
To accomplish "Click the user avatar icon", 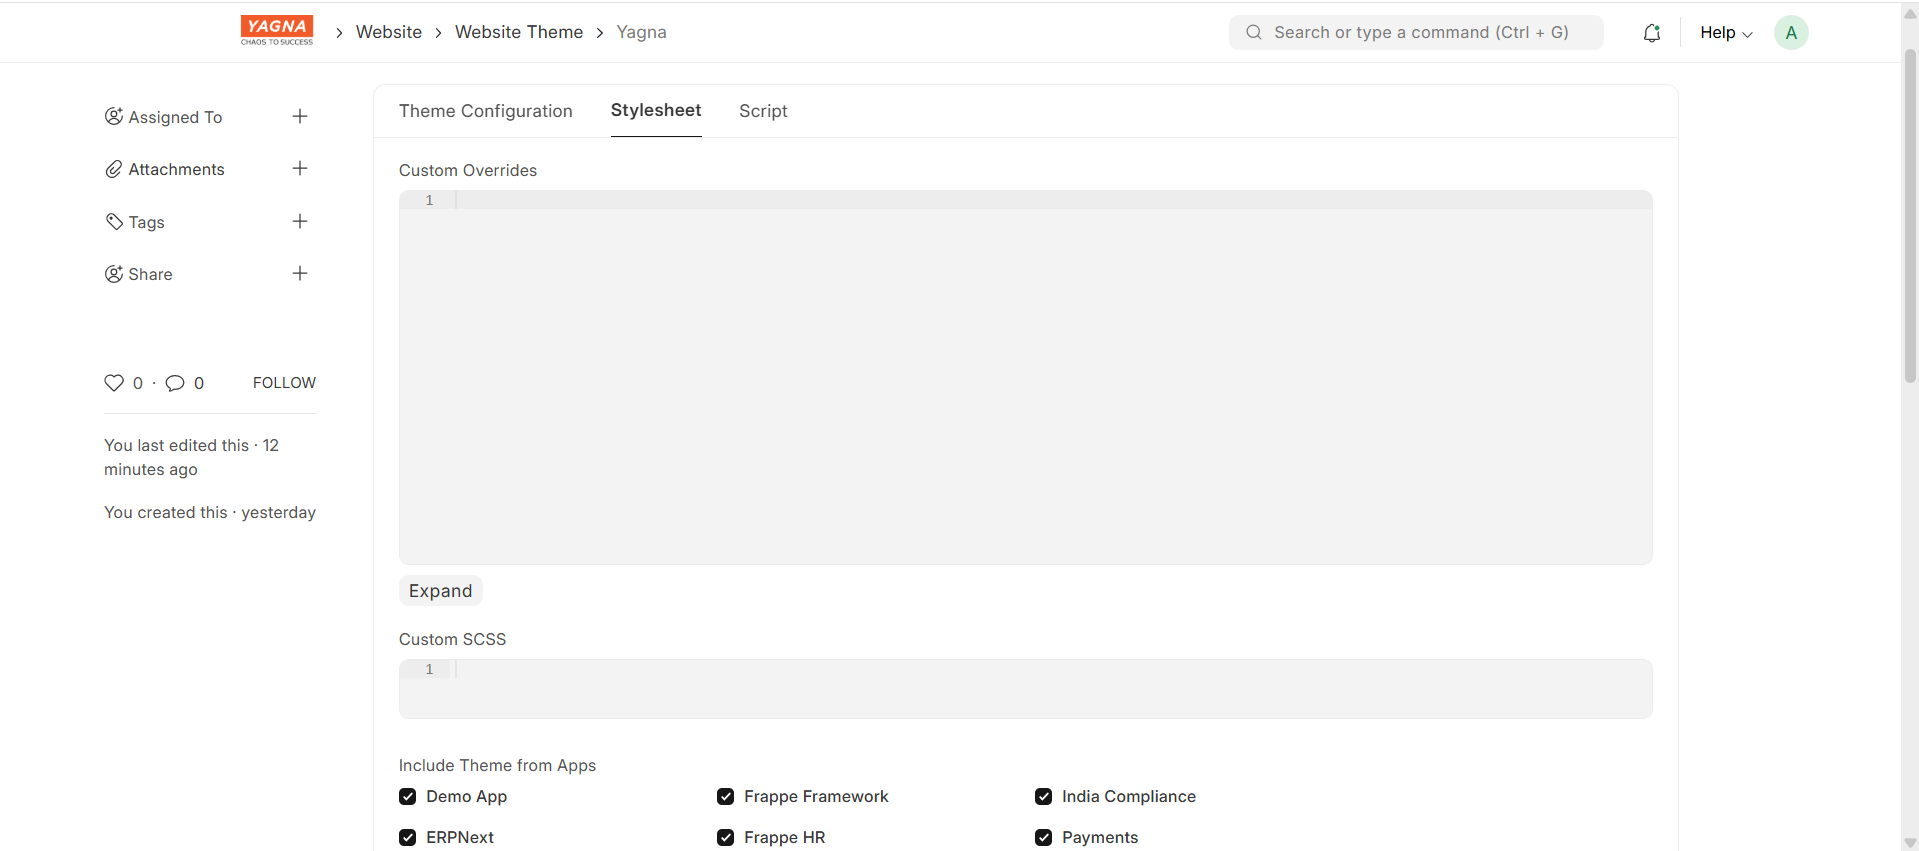I will tap(1790, 33).
